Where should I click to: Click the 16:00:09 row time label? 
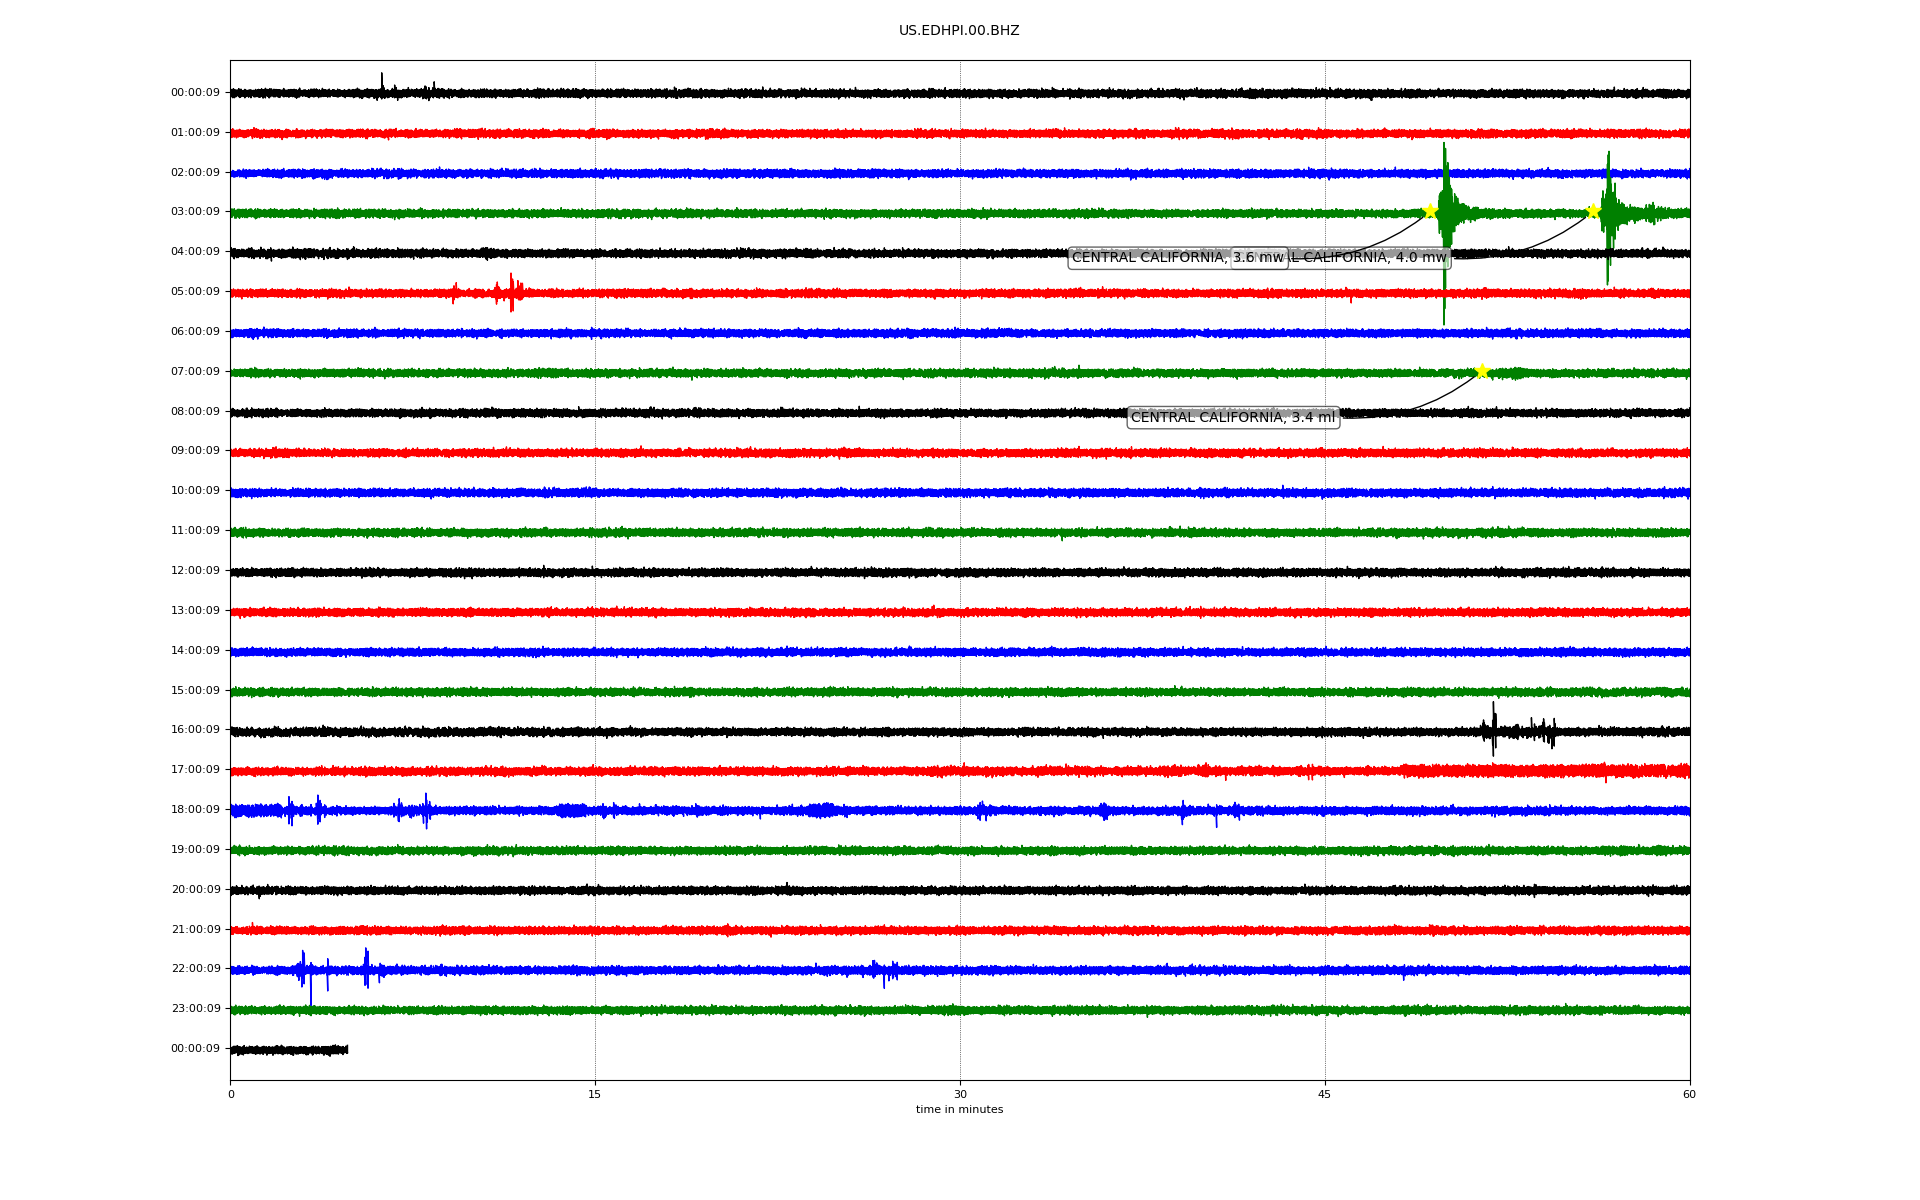[195, 730]
